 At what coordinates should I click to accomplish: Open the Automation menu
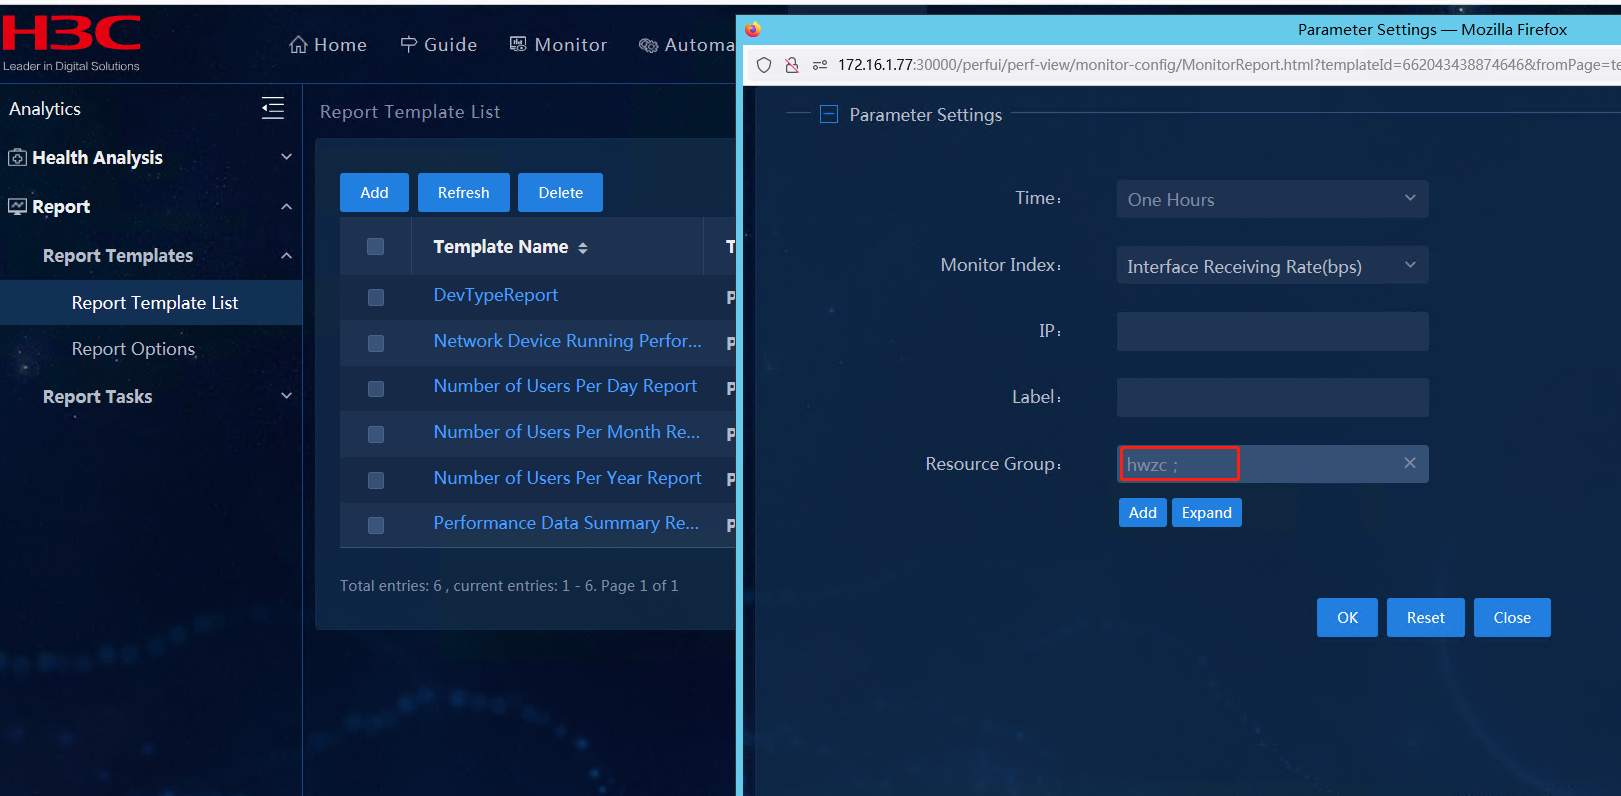click(687, 45)
